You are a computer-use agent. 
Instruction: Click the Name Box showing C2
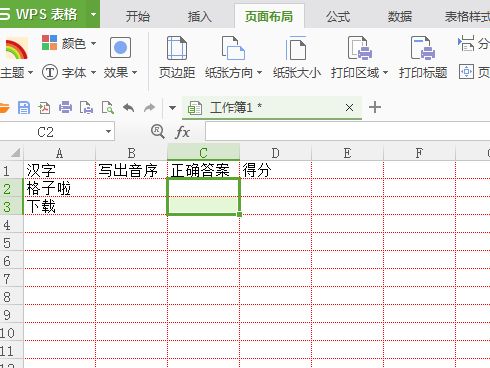57,132
